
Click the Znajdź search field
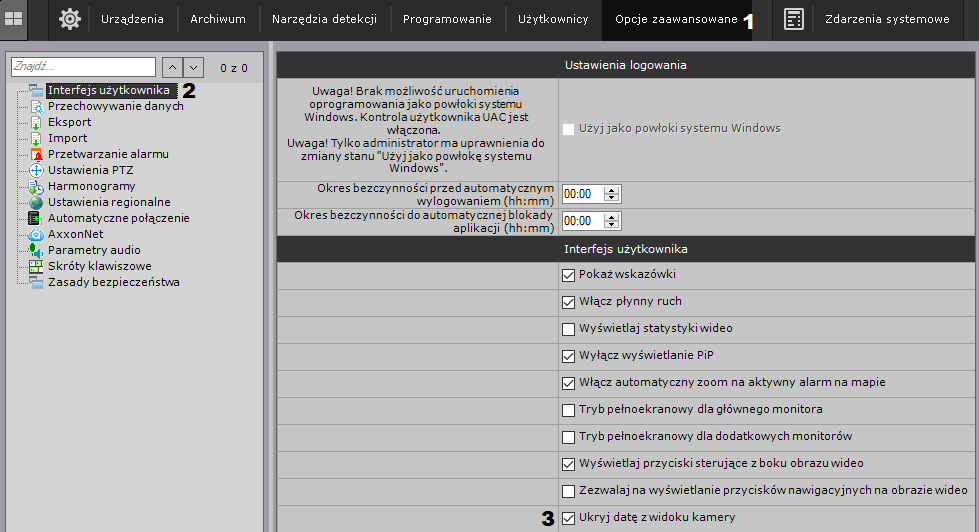pos(83,67)
